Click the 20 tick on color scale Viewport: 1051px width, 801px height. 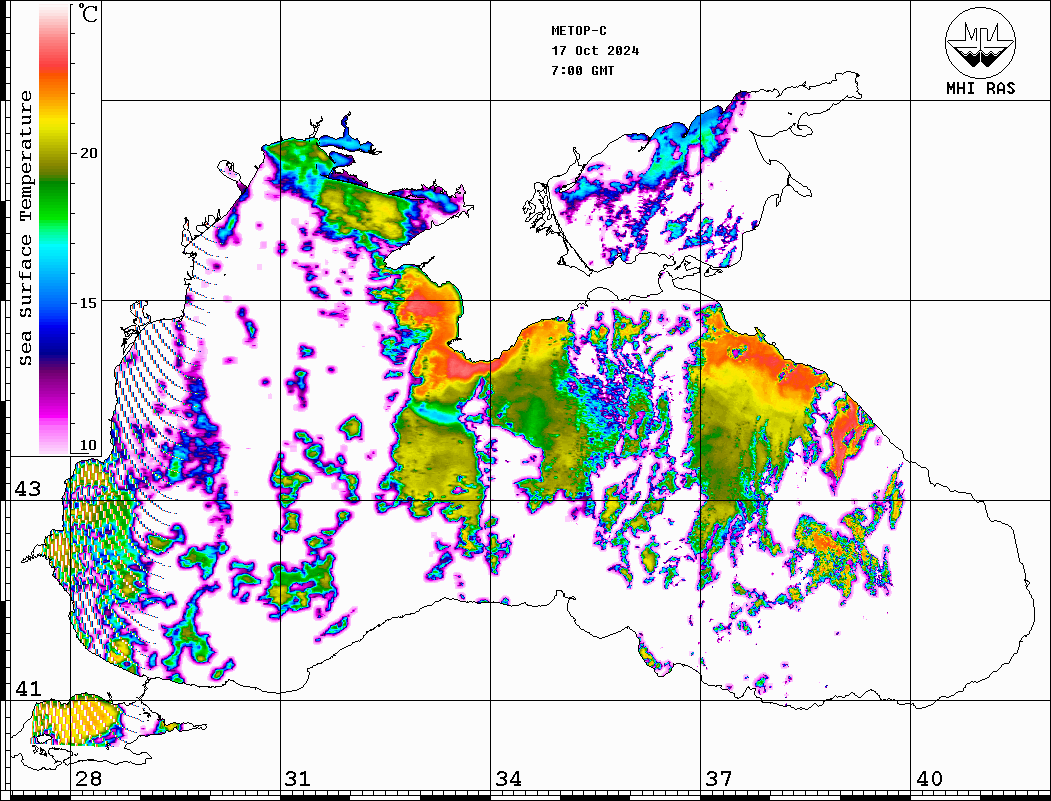click(x=88, y=153)
